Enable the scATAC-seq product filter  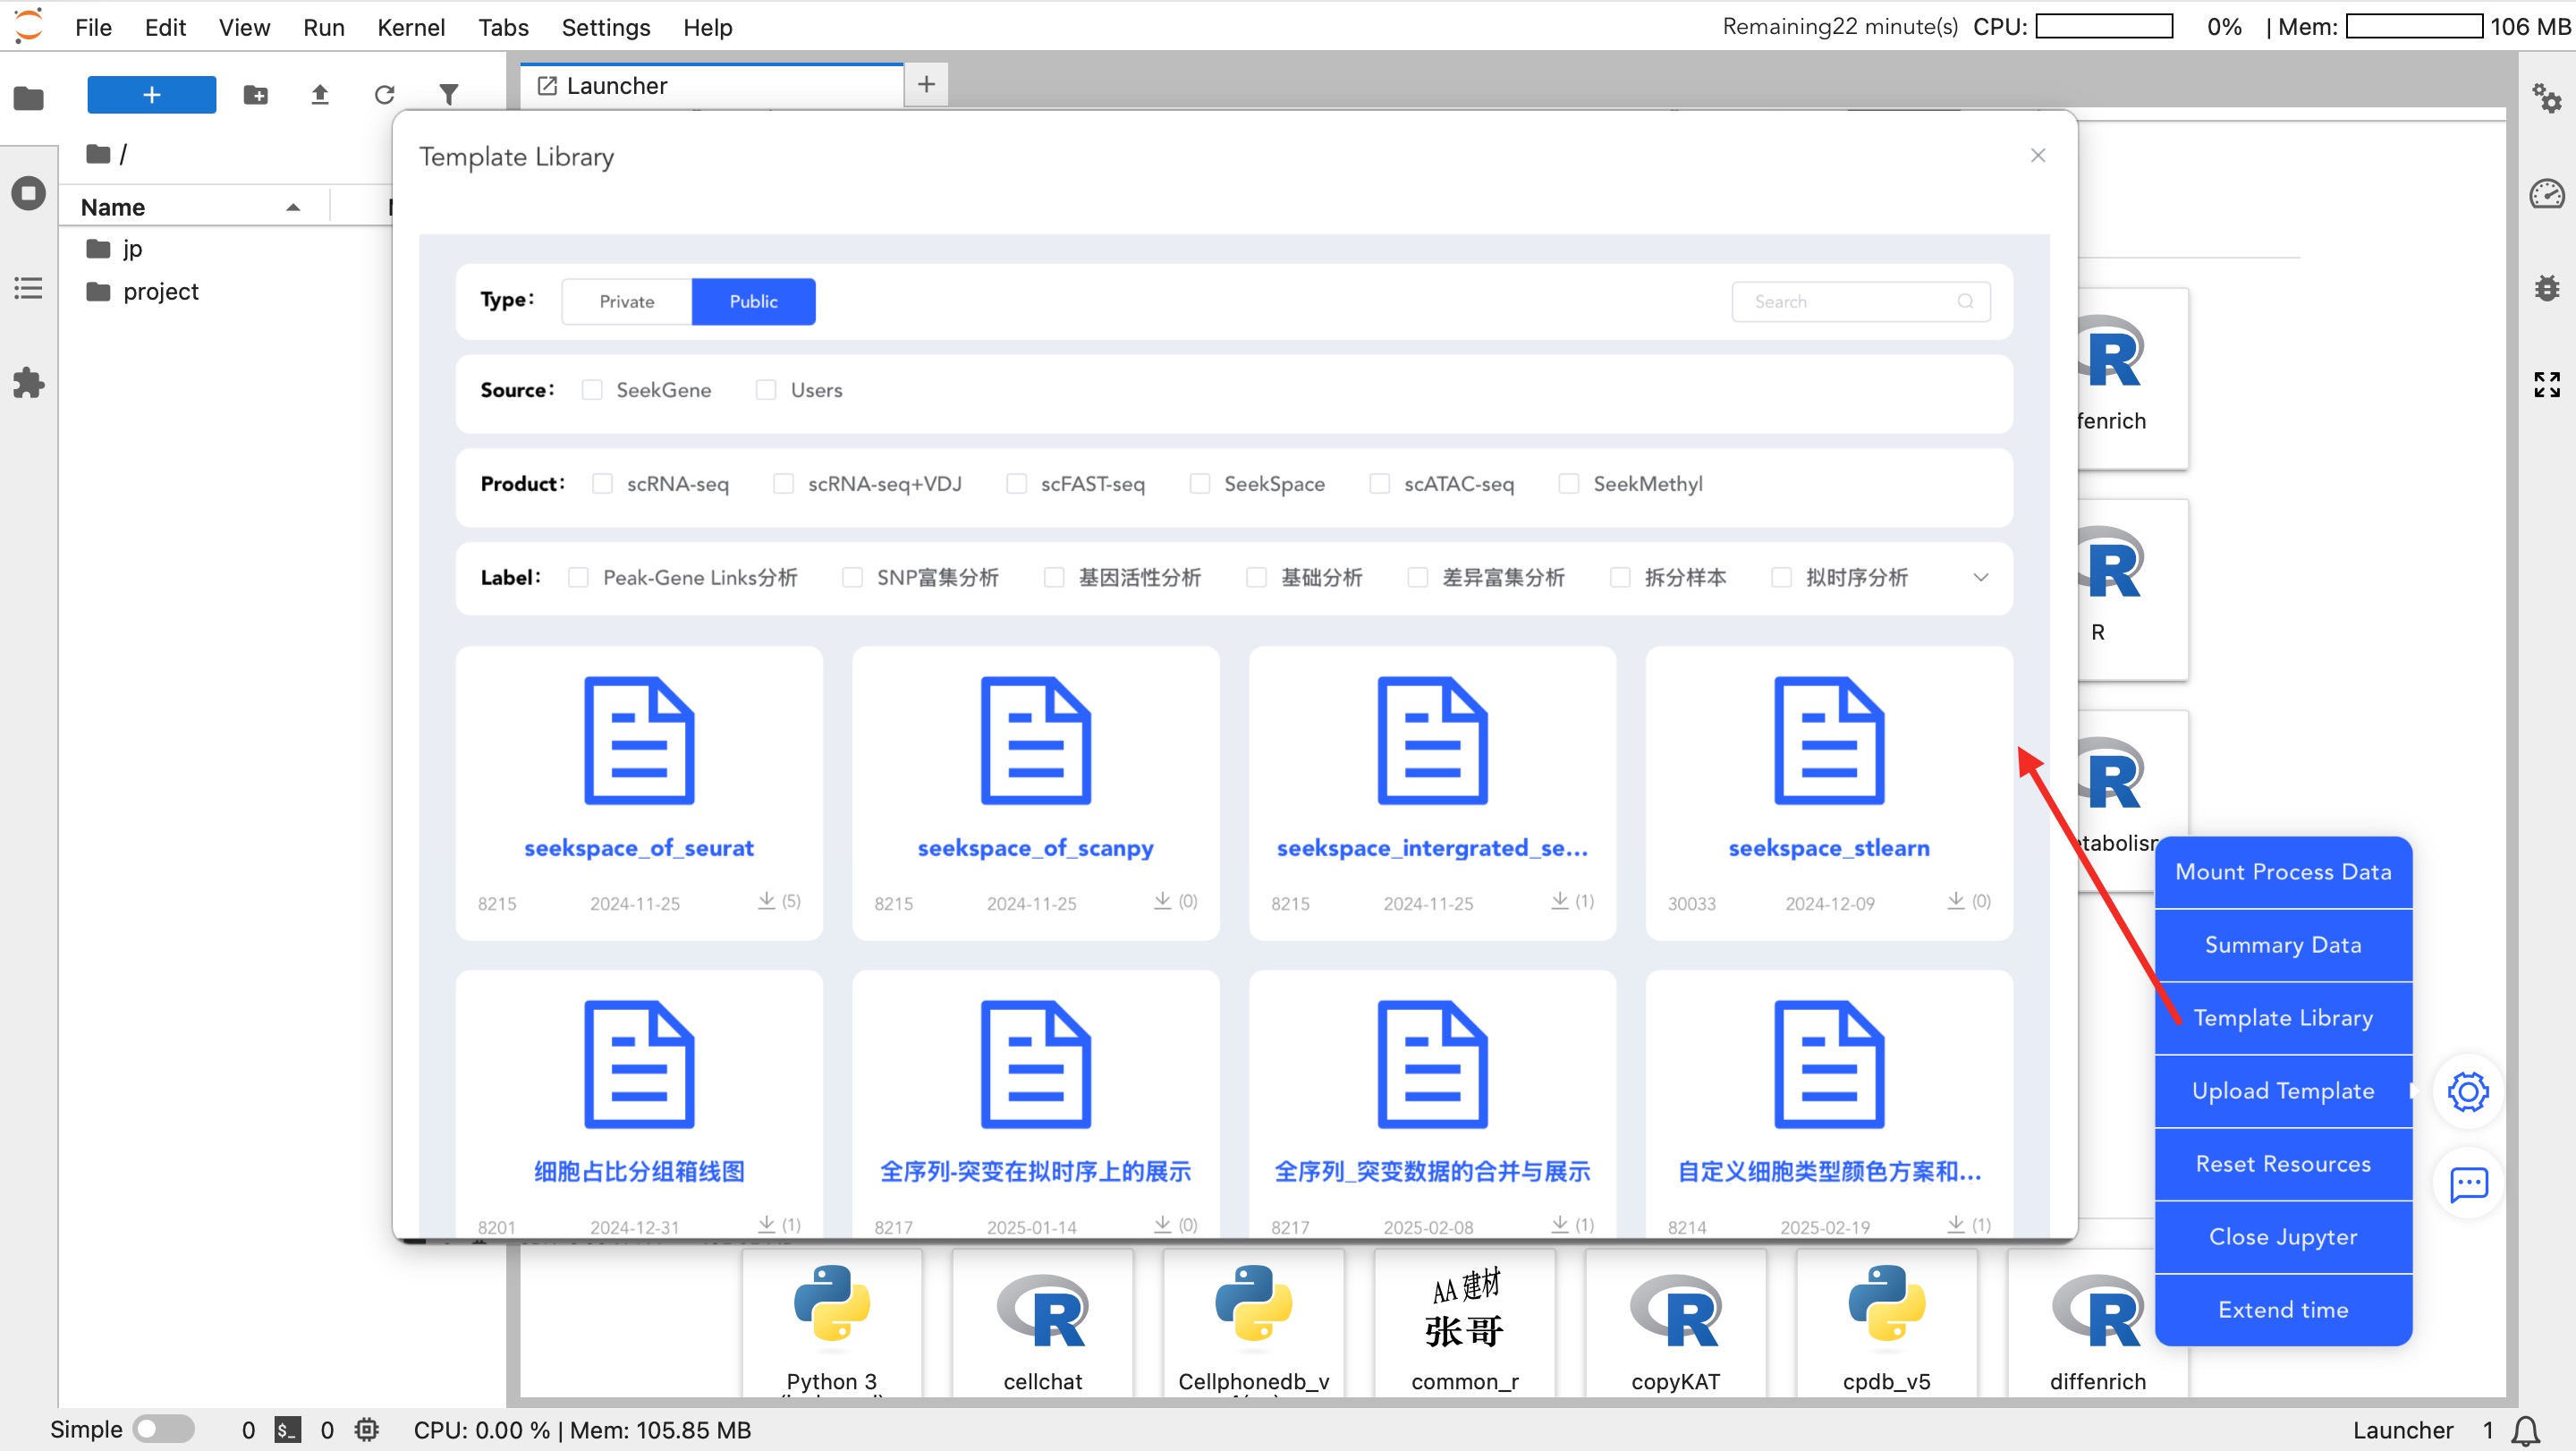coord(1379,484)
